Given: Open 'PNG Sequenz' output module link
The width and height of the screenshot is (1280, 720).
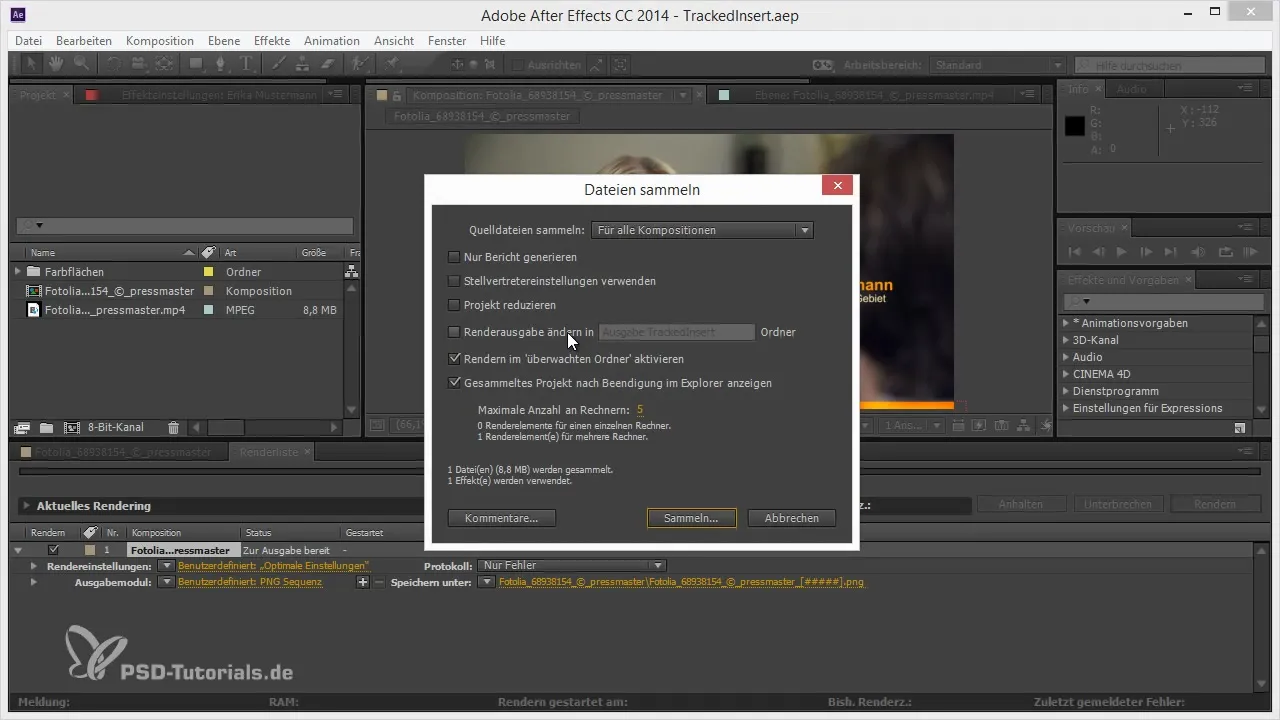Looking at the screenshot, I should [250, 582].
